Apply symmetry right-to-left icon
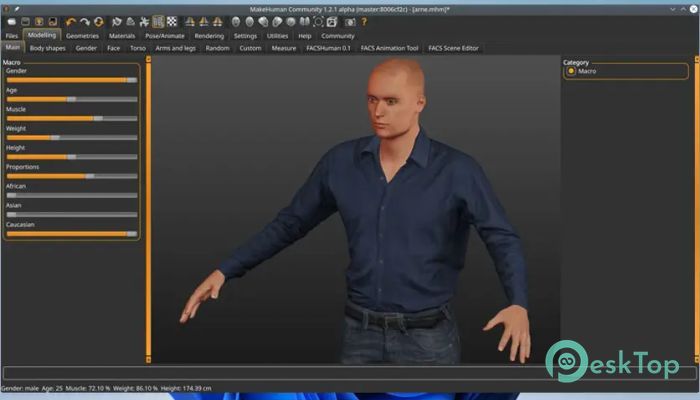This screenshot has width=700, height=400. pyautogui.click(x=190, y=21)
